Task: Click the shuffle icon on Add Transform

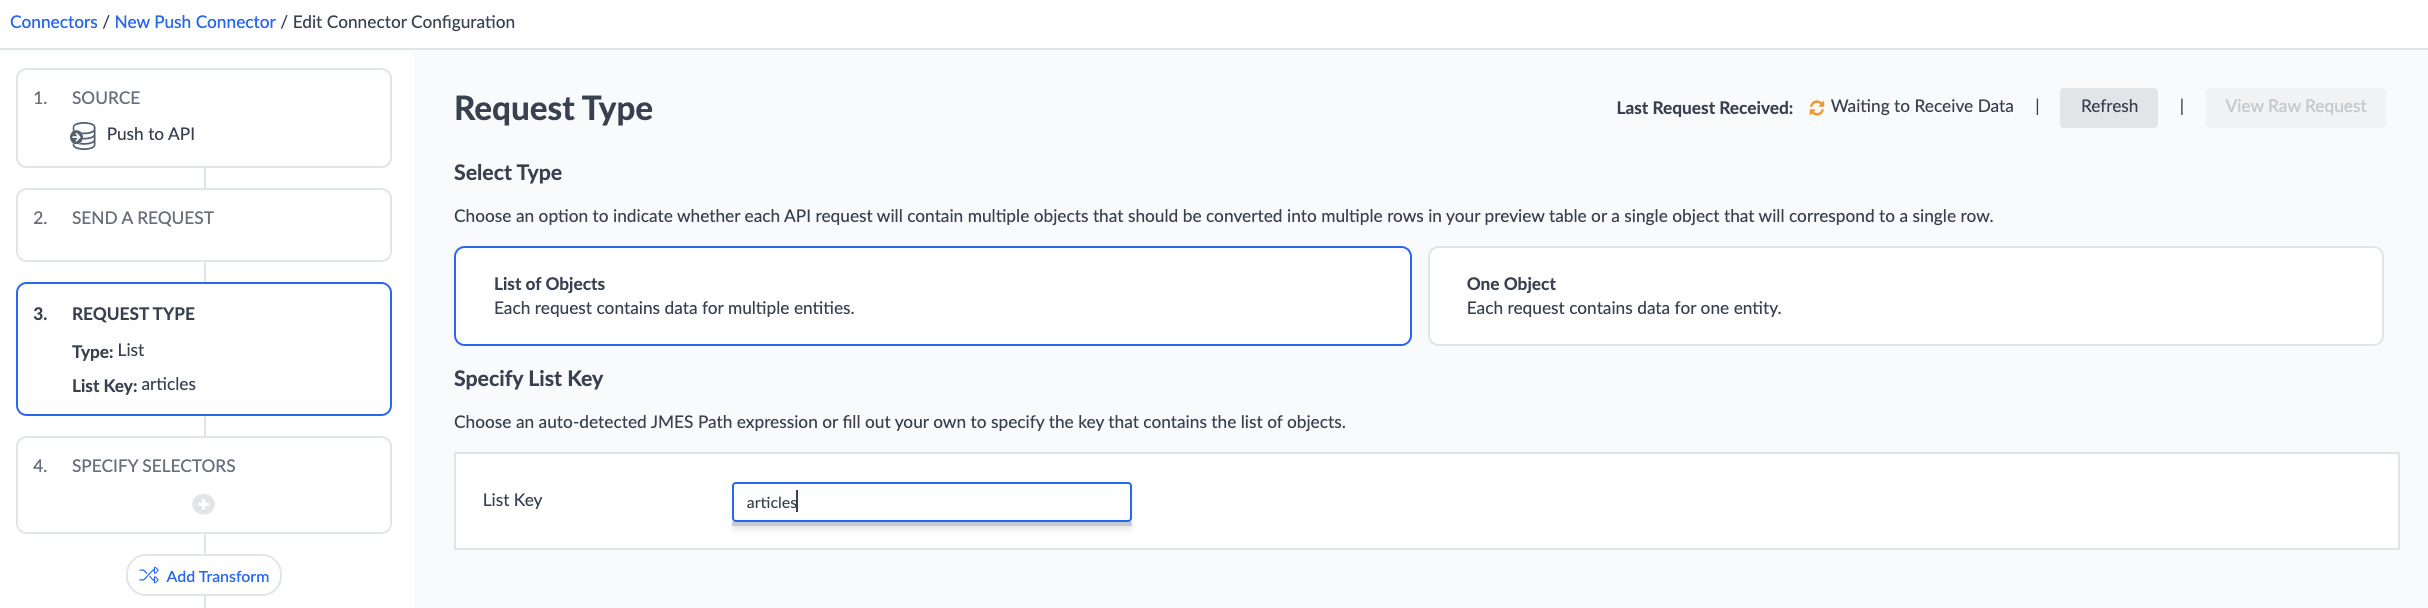Action: (x=149, y=575)
